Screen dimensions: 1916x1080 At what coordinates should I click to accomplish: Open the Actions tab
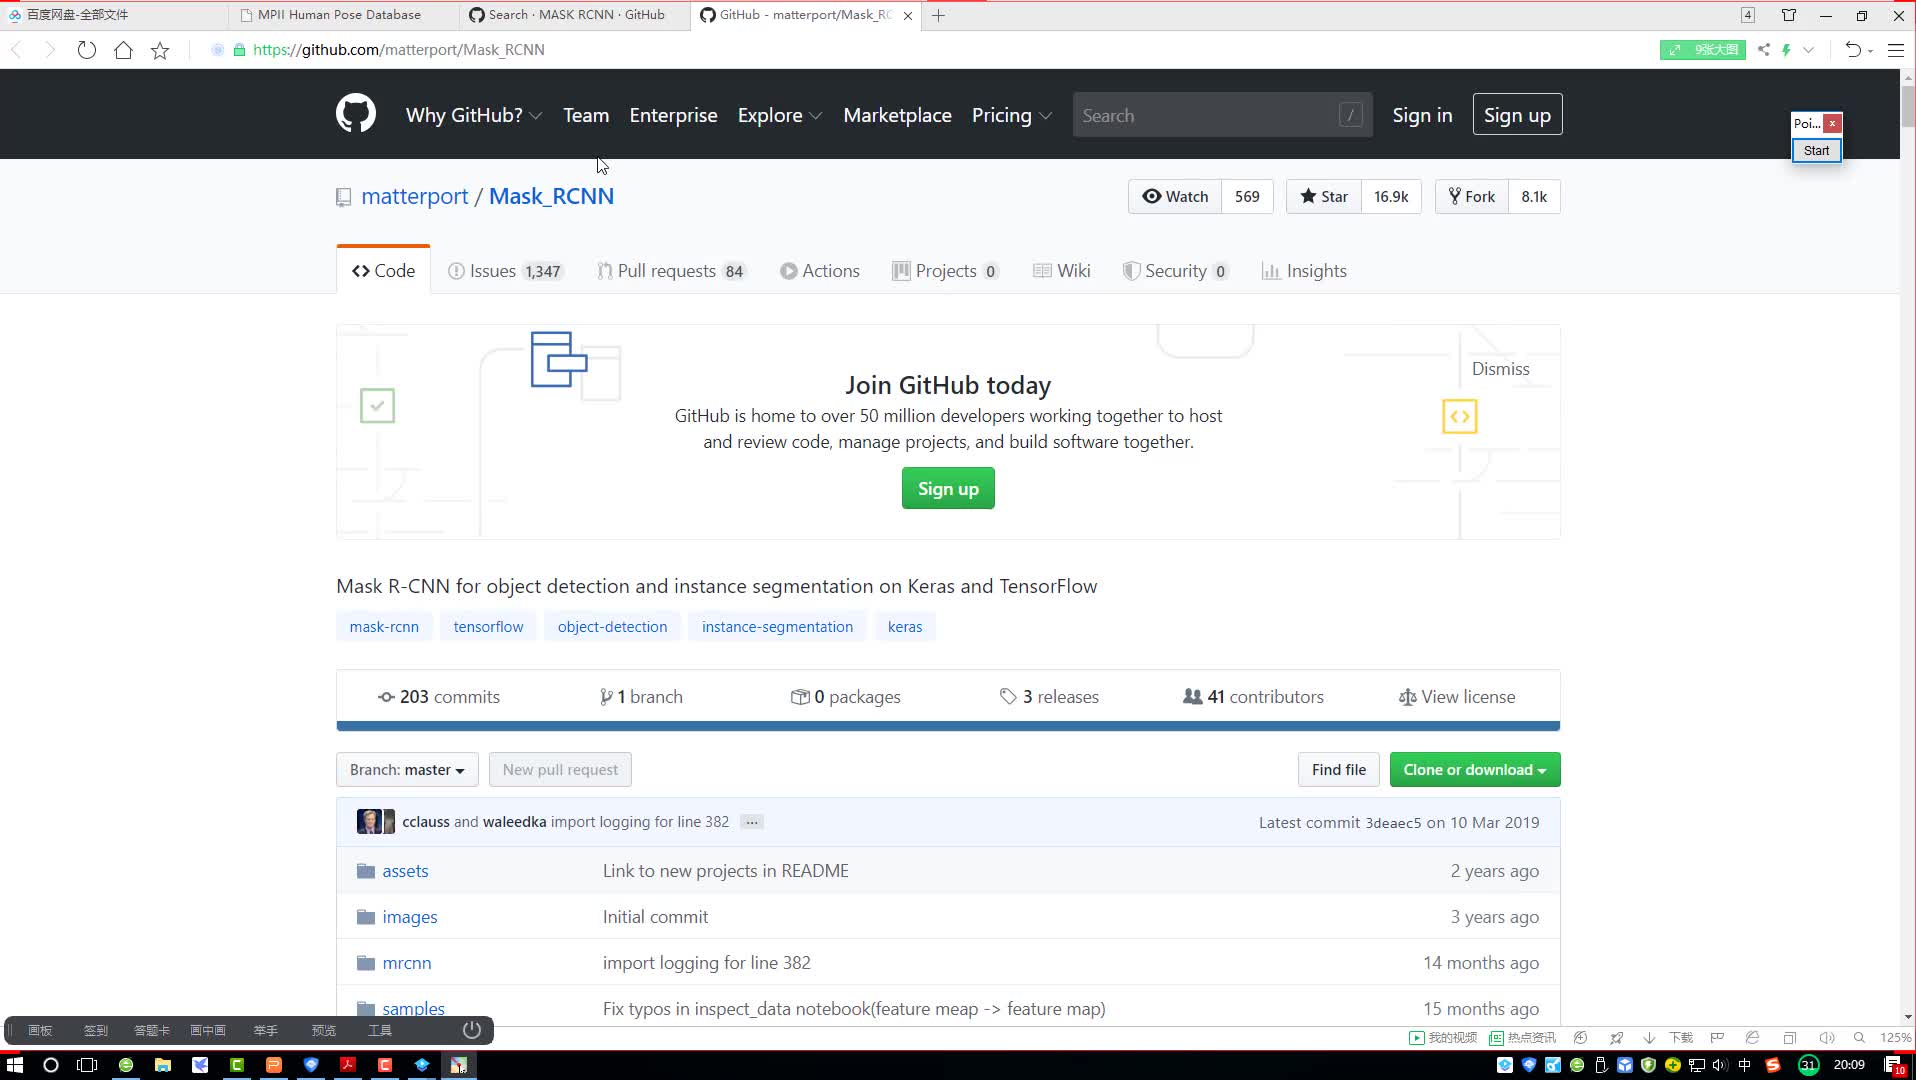tap(819, 271)
